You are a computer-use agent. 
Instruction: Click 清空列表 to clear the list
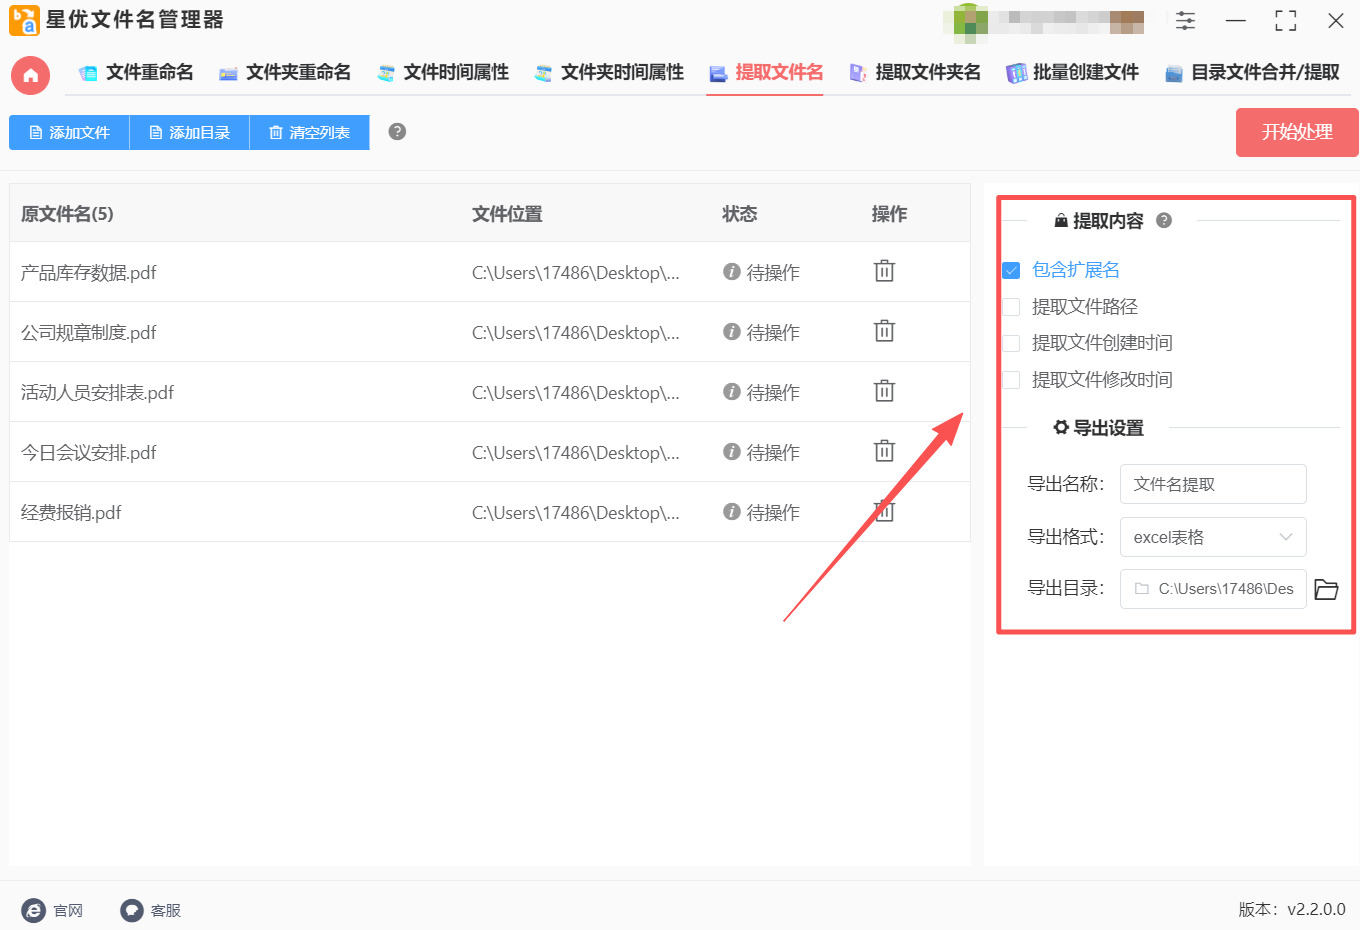click(x=309, y=131)
